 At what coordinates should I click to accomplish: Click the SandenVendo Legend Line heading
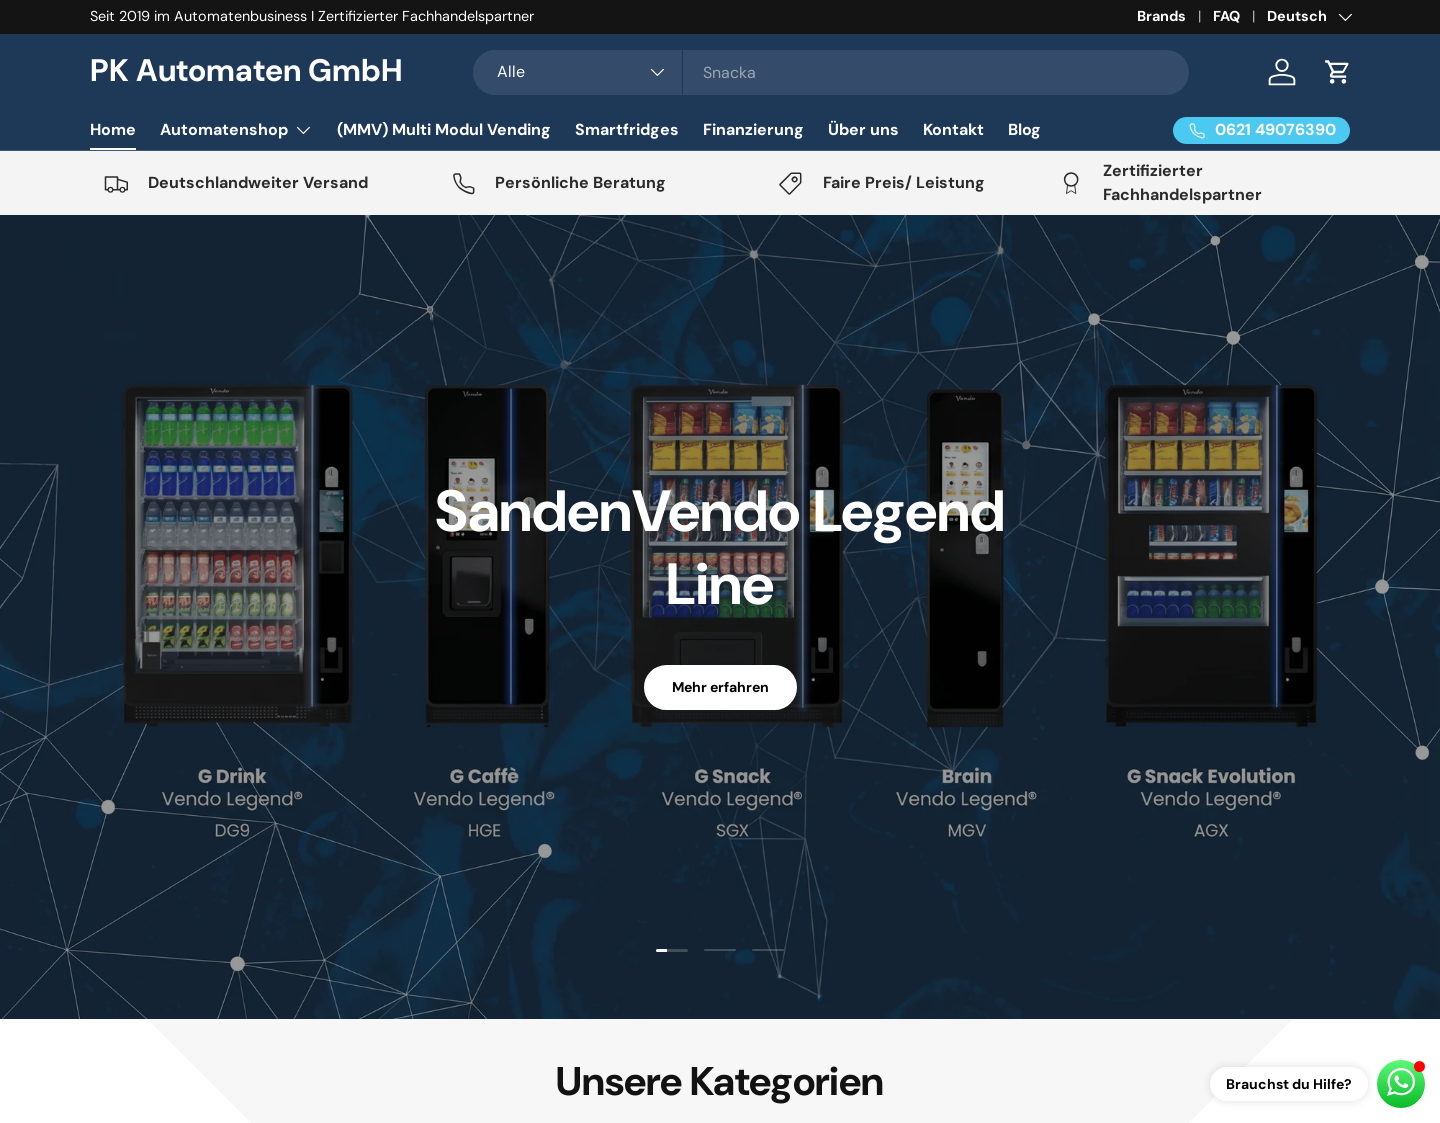[720, 547]
